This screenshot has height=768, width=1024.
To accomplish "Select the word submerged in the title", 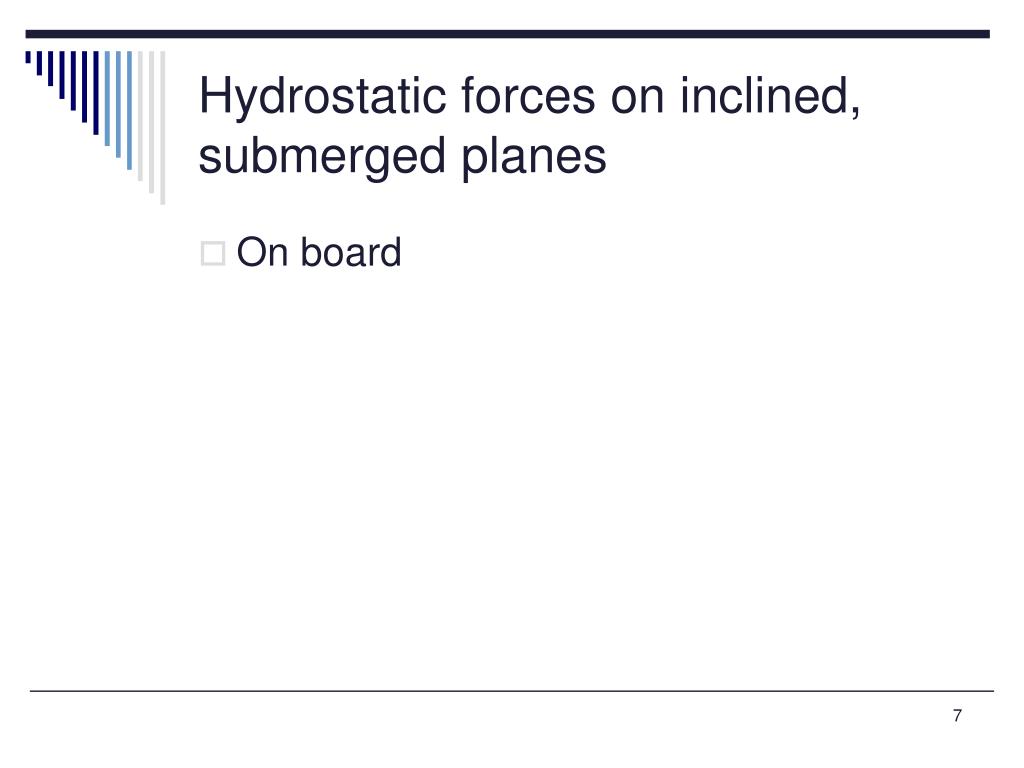I will pyautogui.click(x=322, y=157).
